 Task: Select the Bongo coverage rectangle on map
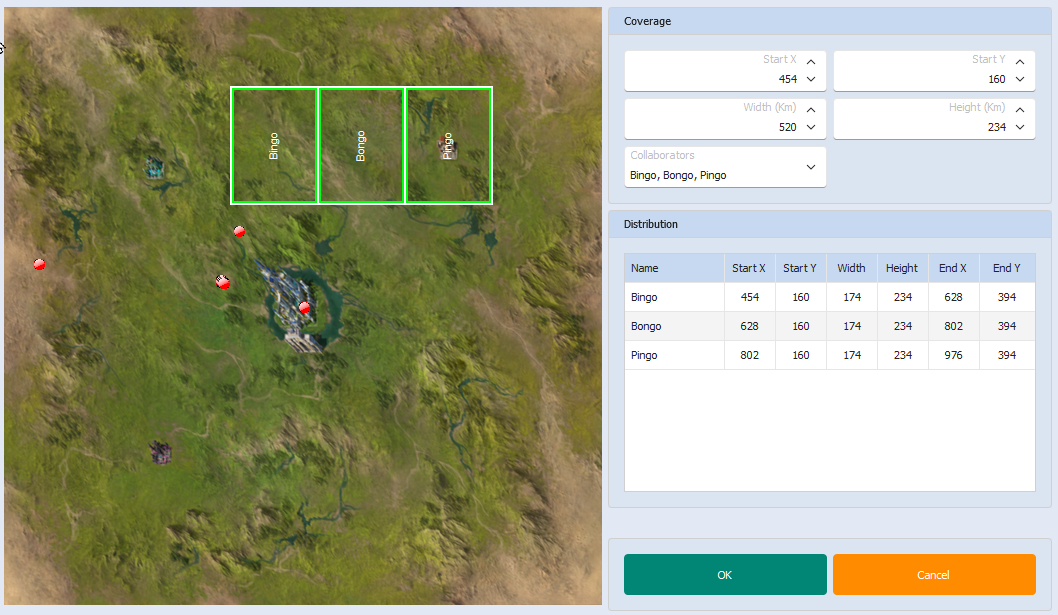click(x=361, y=146)
